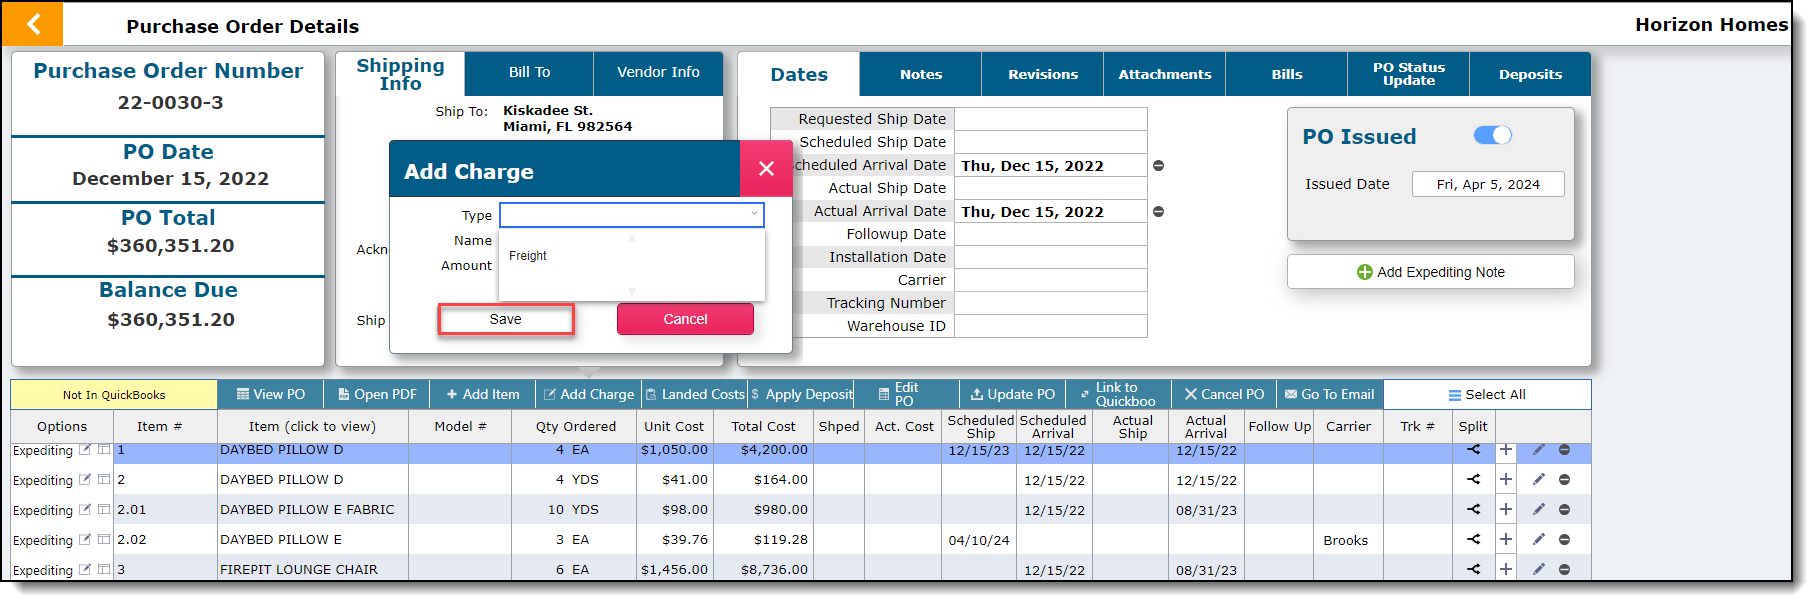This screenshot has height=606, width=1817.
Task: Click the Requested Ship Date field
Action: tap(1050, 119)
